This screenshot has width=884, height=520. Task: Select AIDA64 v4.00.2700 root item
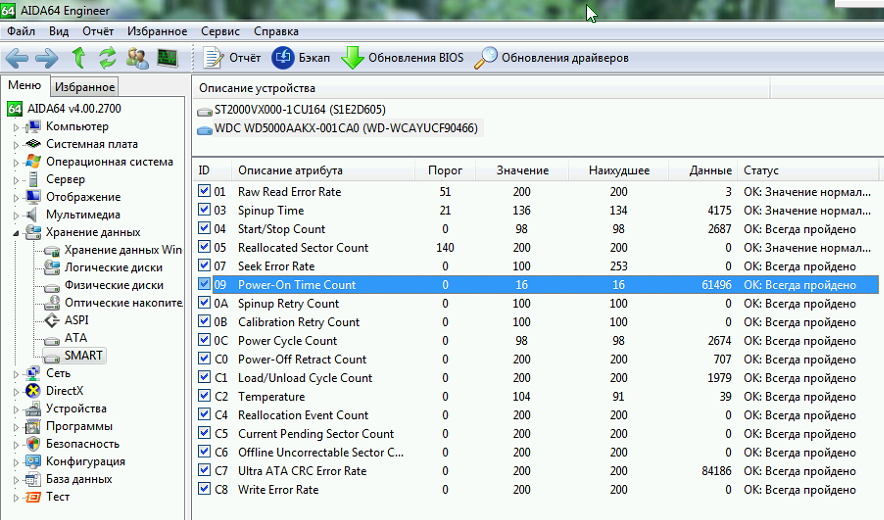click(74, 108)
